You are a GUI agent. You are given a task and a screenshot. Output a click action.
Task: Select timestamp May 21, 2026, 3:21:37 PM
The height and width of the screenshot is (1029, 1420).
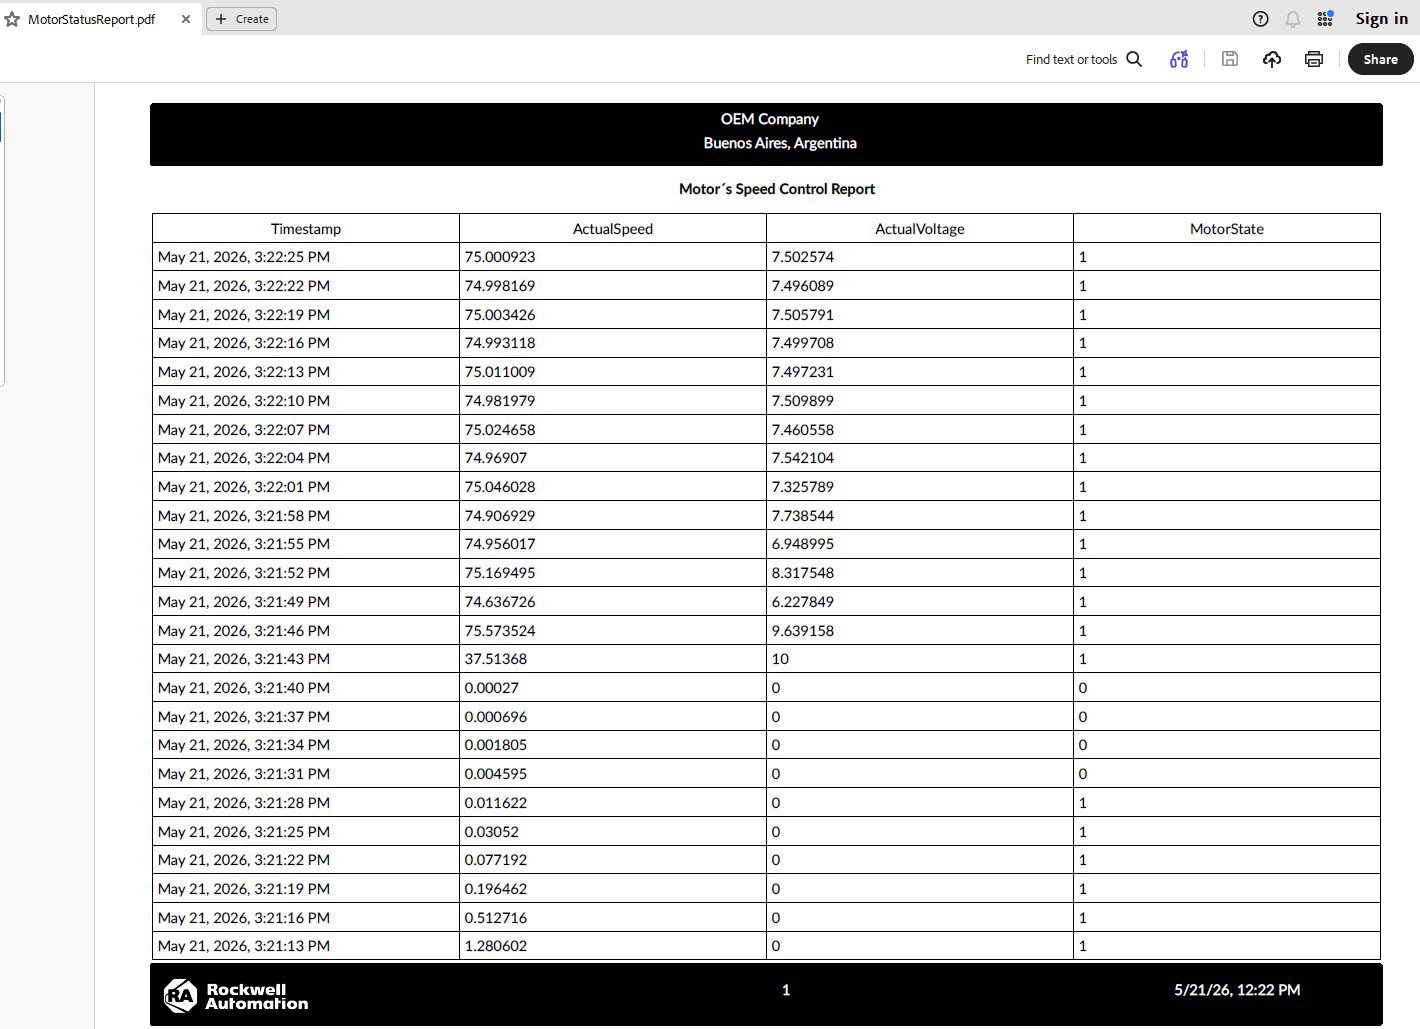click(244, 717)
